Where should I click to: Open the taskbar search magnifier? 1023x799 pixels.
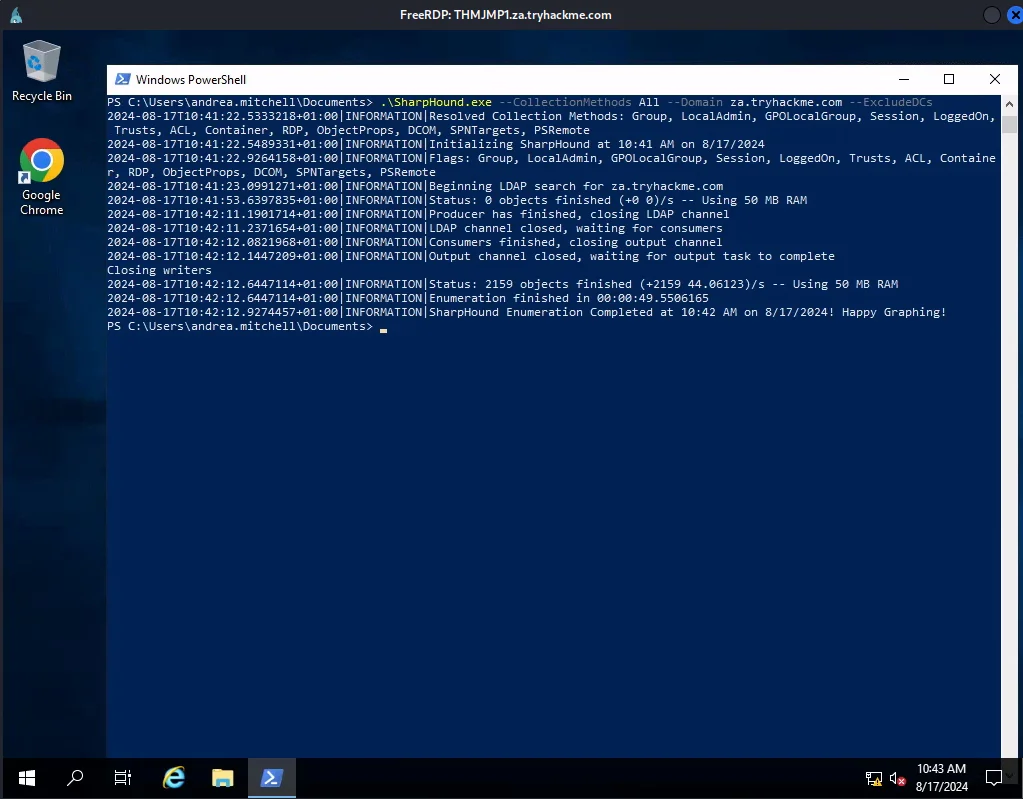coord(75,777)
